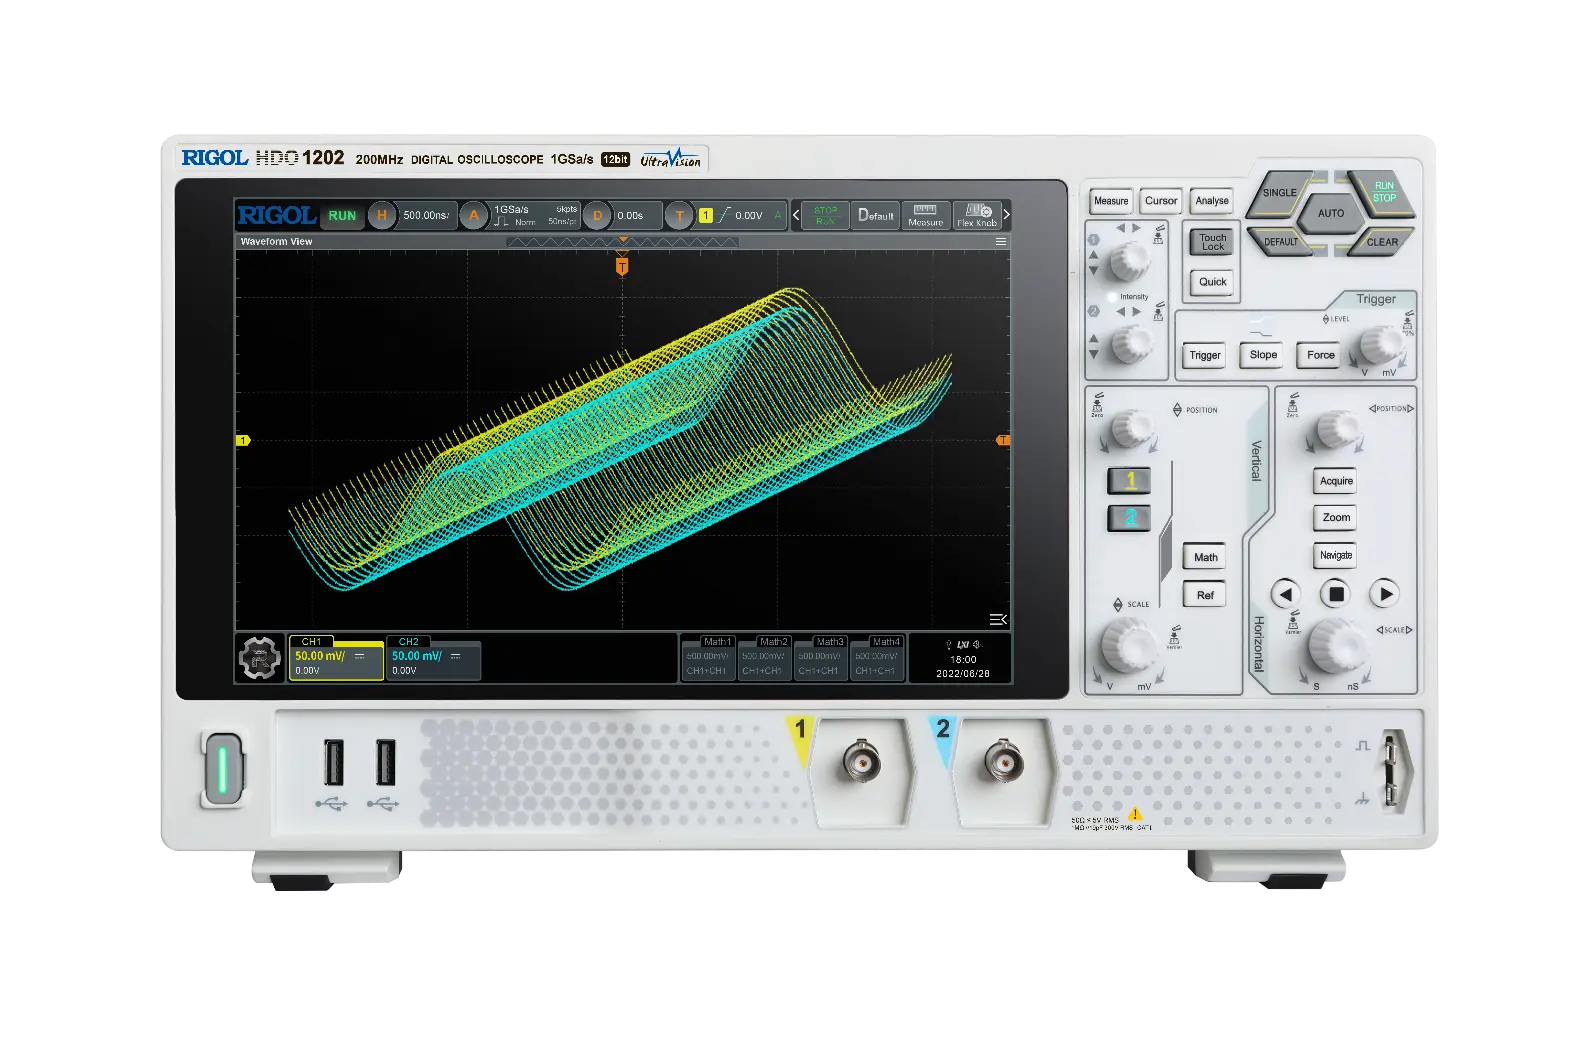The width and height of the screenshot is (1576, 1051).
Task: Tap the on-screen Default toolbar button
Action: tap(876, 215)
